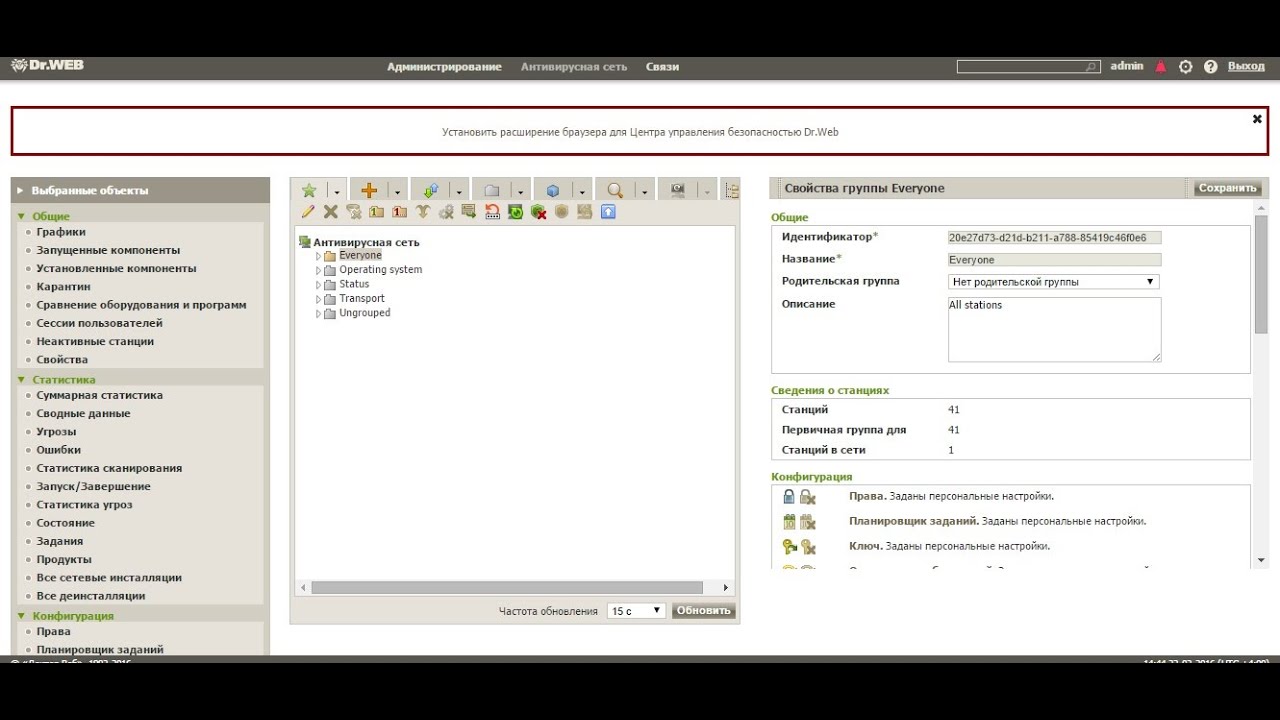Viewport: 1280px width, 720px height.
Task: Collapse the Статистика sidebar section
Action: 21,380
